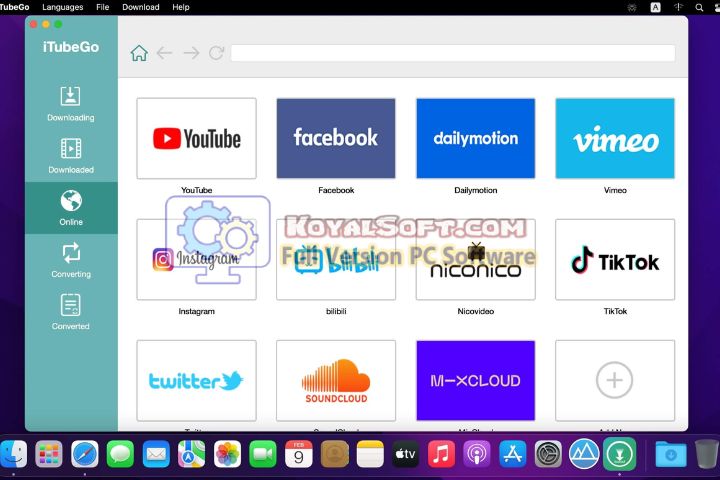Open Finder from the Dock
Screen dimensions: 720x480
[13, 454]
